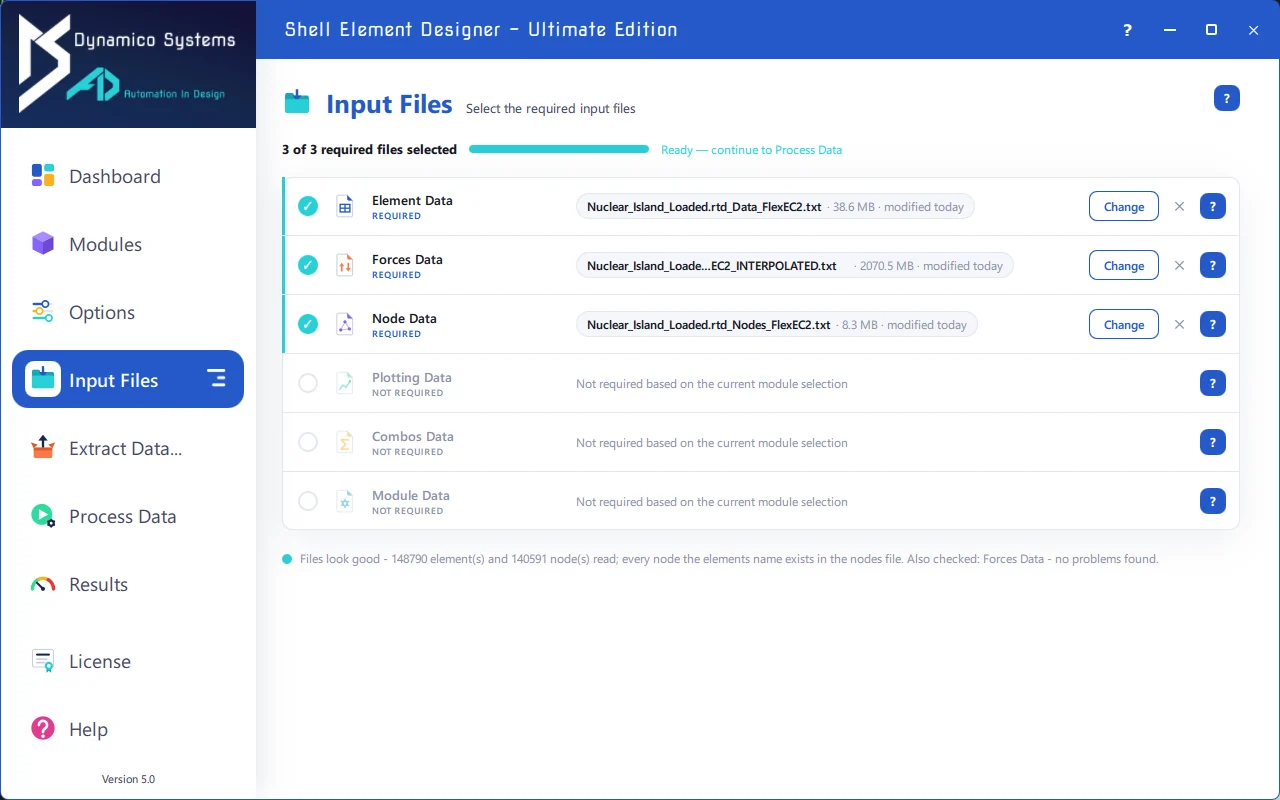1280x800 pixels.
Task: Open the License page
Action: pos(128,661)
